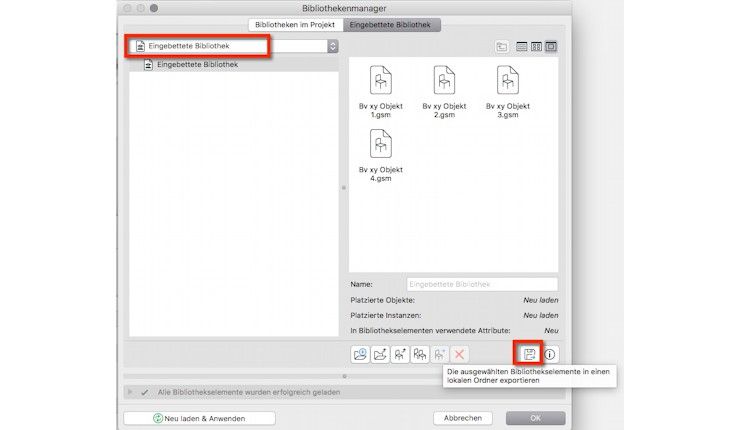
Task: Click Neu laden for Platzierte Instanzen
Action: 540,315
